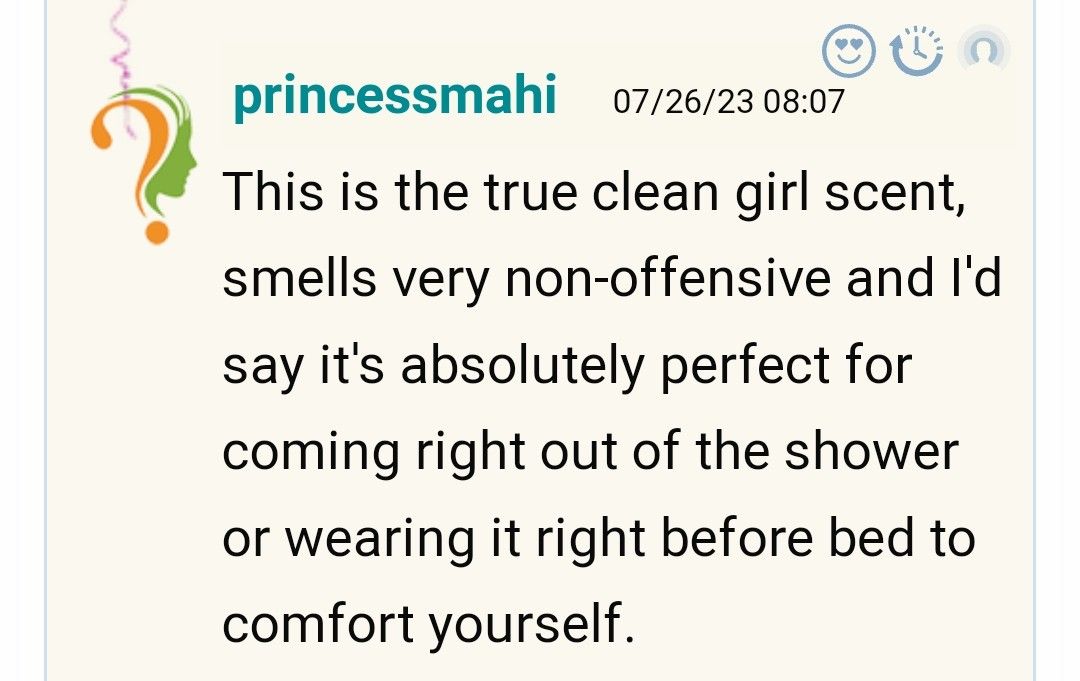Click the word 'shower' in the review
Screen dimensions: 1080x681
(x=871, y=451)
